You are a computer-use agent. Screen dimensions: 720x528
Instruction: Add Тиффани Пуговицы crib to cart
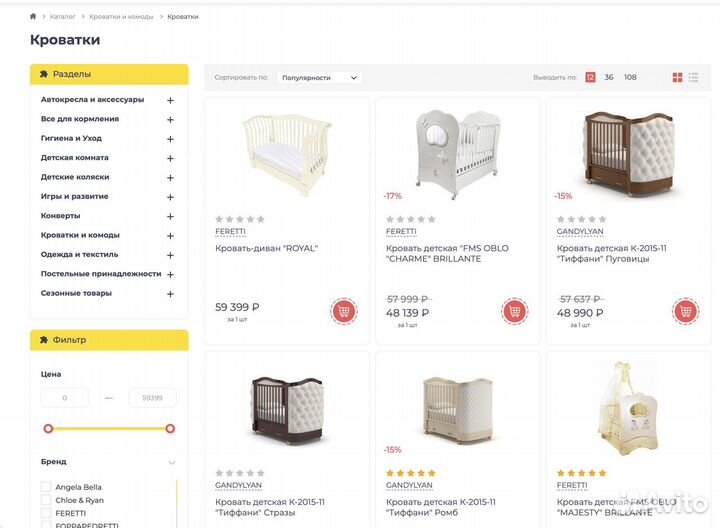point(685,311)
